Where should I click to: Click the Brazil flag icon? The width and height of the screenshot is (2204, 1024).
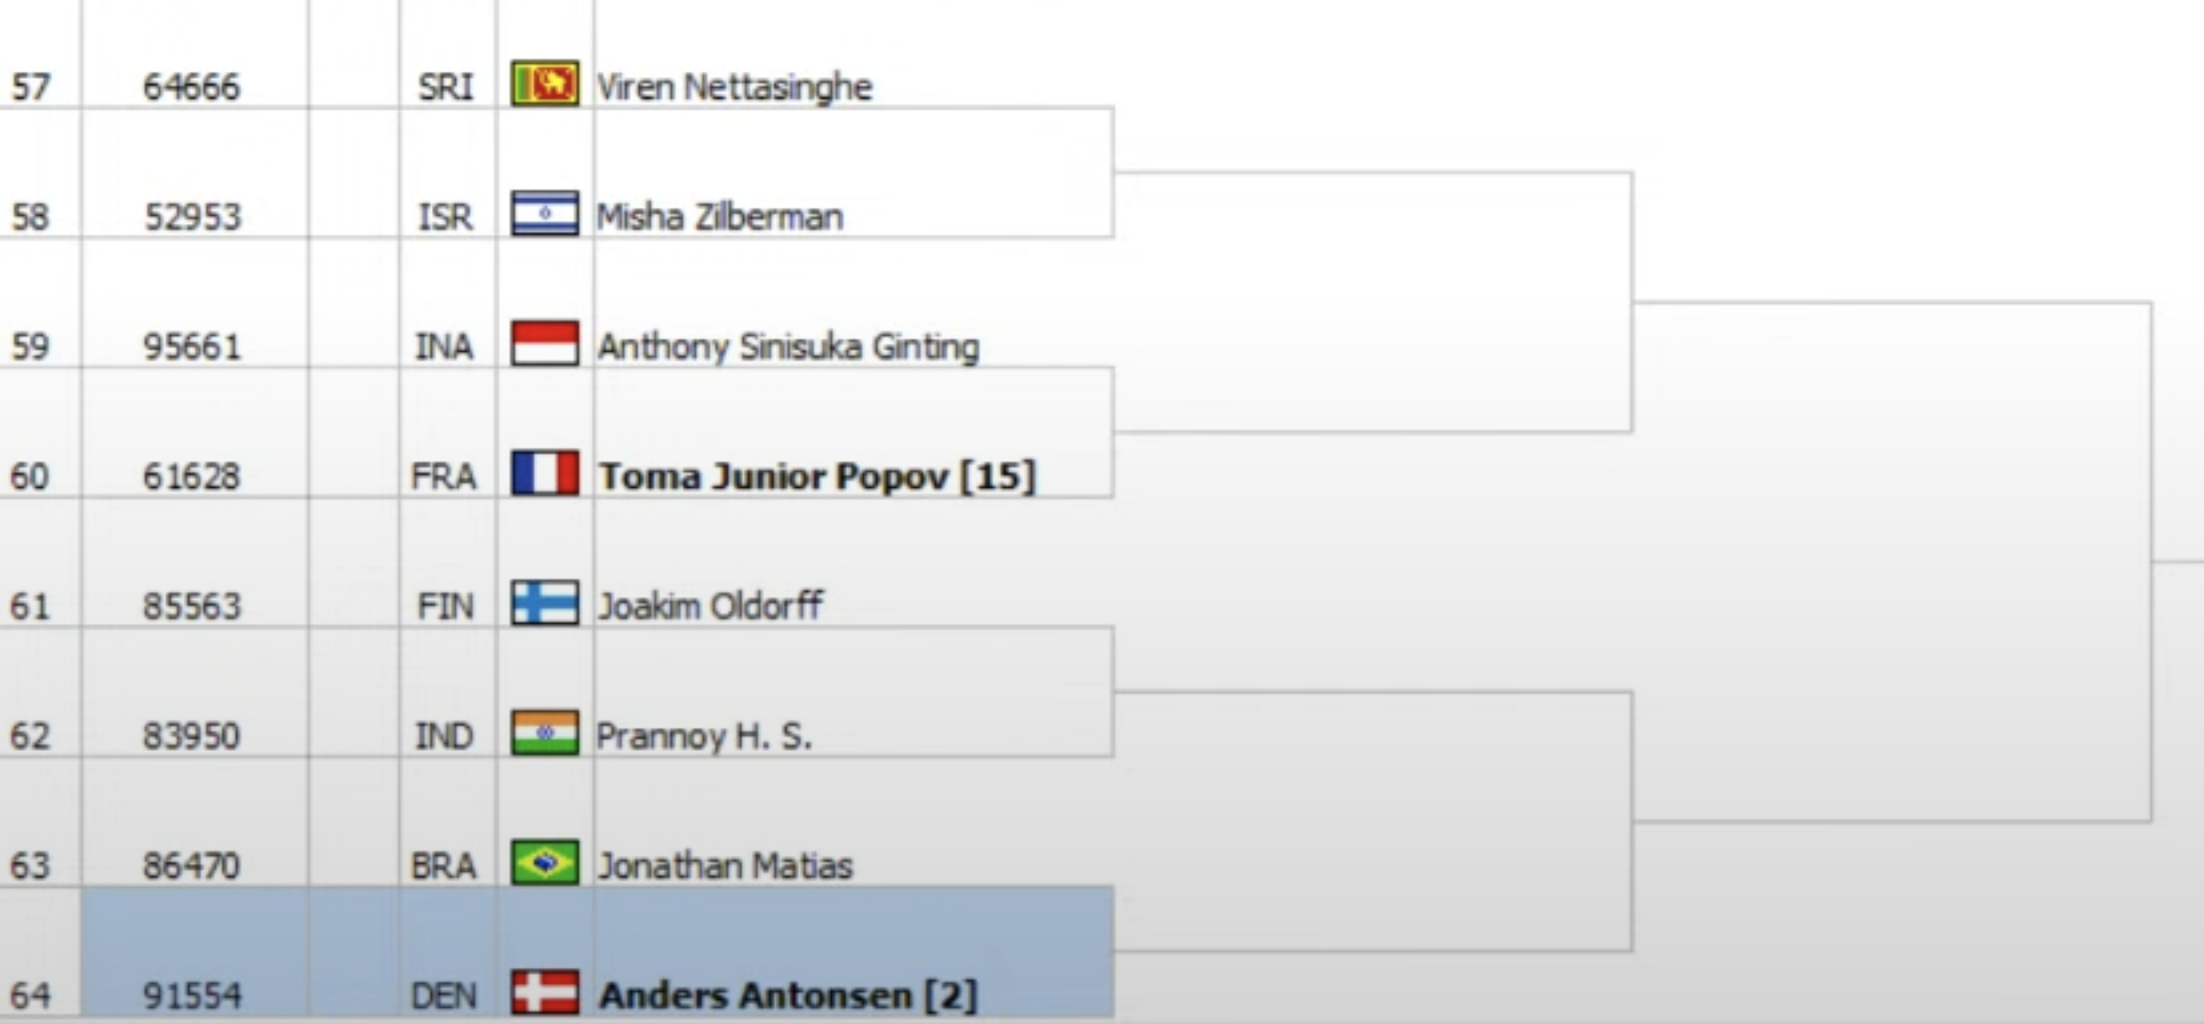pyautogui.click(x=545, y=863)
